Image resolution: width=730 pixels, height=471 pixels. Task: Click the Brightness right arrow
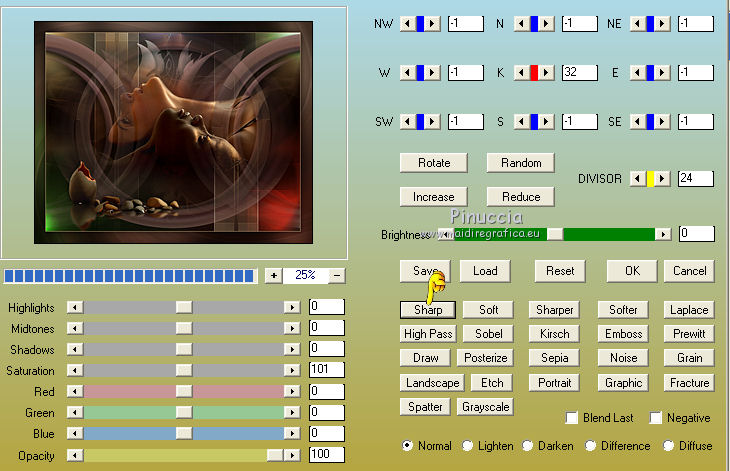(663, 234)
